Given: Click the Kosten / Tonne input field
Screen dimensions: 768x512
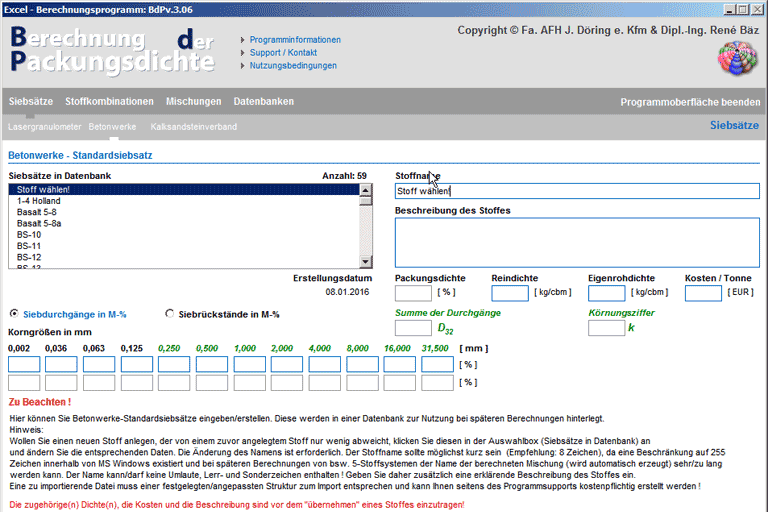Looking at the screenshot, I should click(703, 293).
